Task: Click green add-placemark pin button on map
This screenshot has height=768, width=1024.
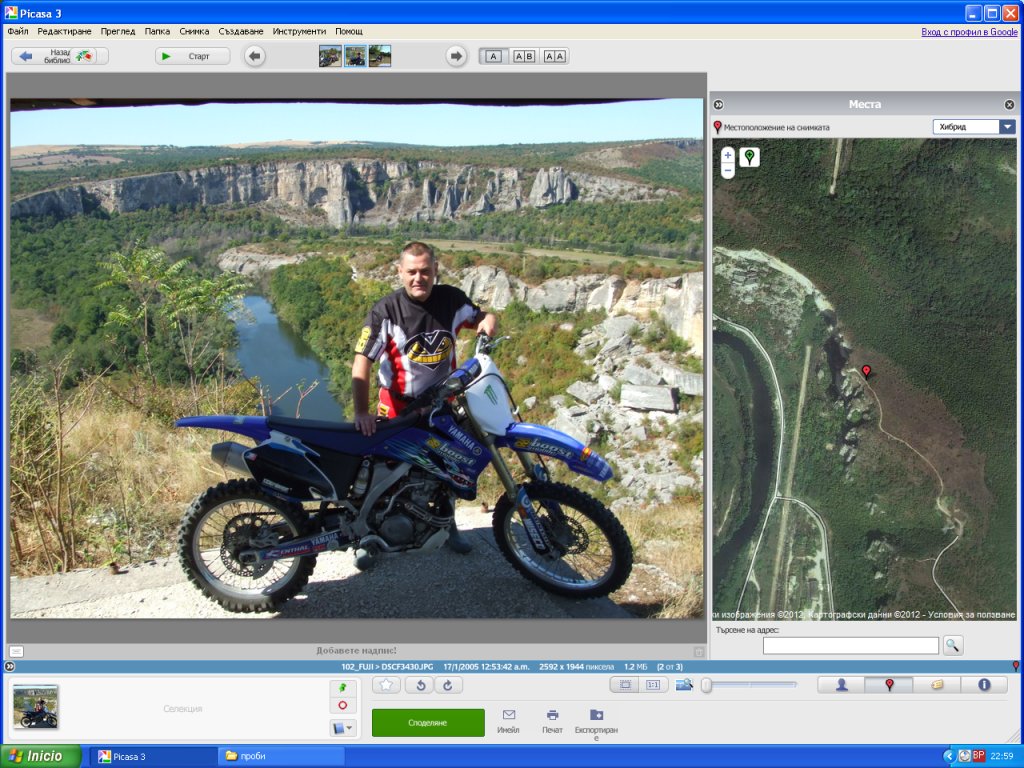Action: pyautogui.click(x=750, y=157)
